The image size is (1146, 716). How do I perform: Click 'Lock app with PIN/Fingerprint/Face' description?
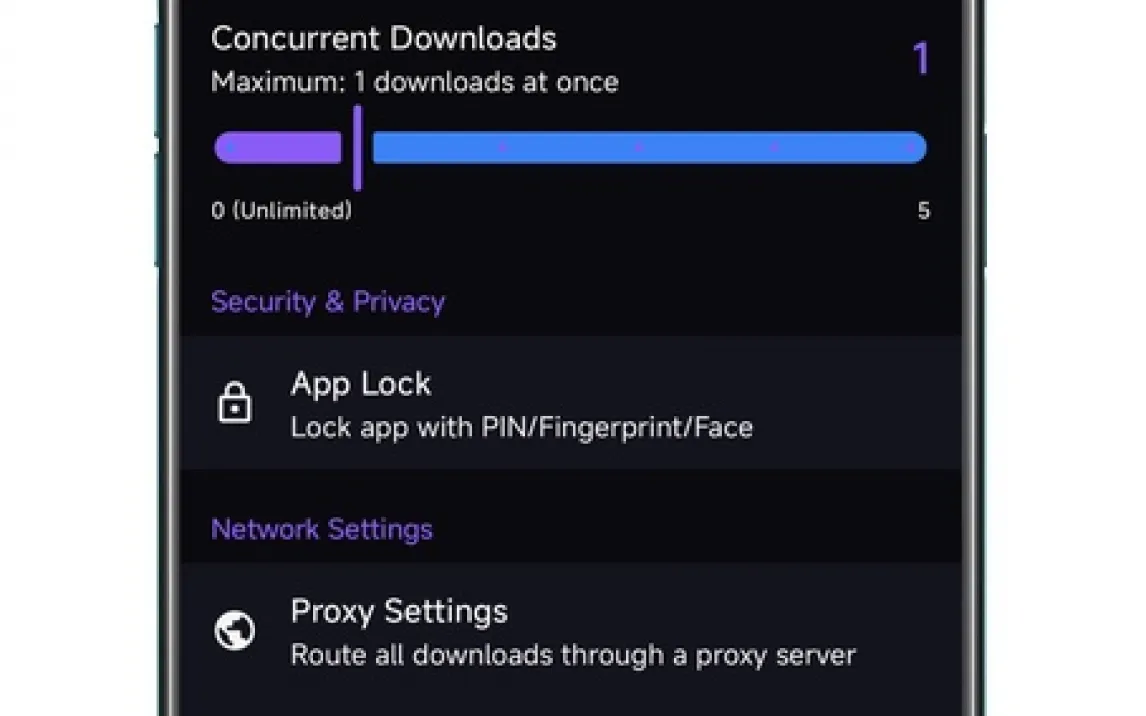click(521, 428)
